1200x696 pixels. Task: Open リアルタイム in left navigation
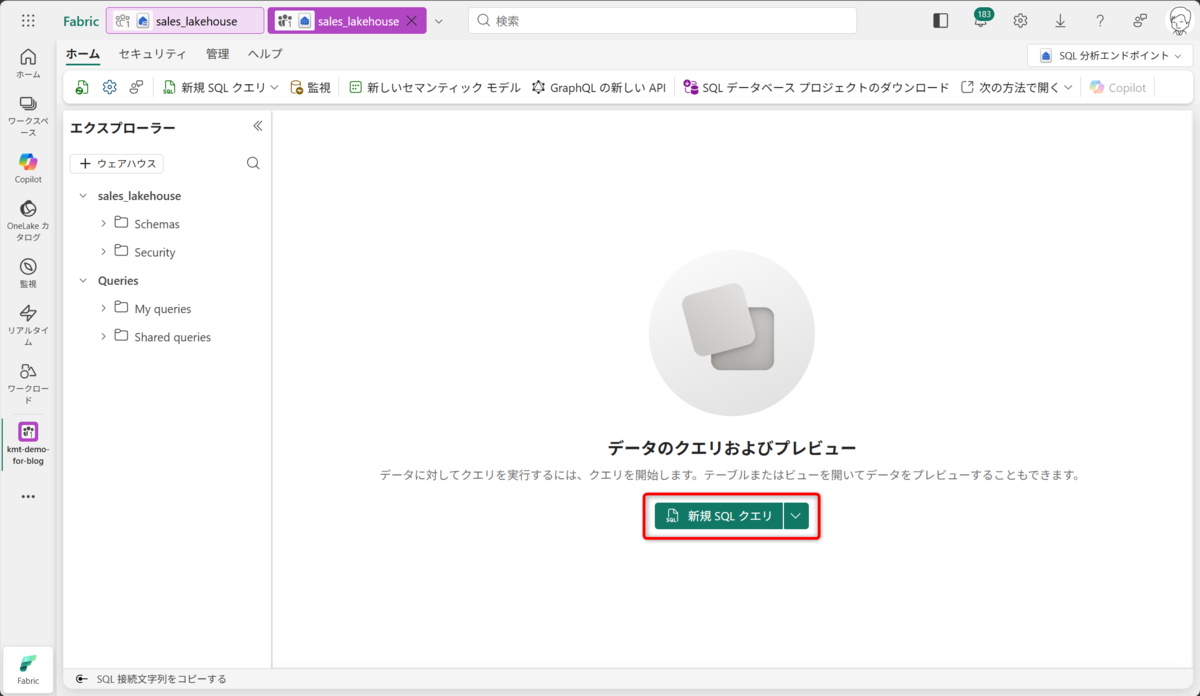coord(28,325)
